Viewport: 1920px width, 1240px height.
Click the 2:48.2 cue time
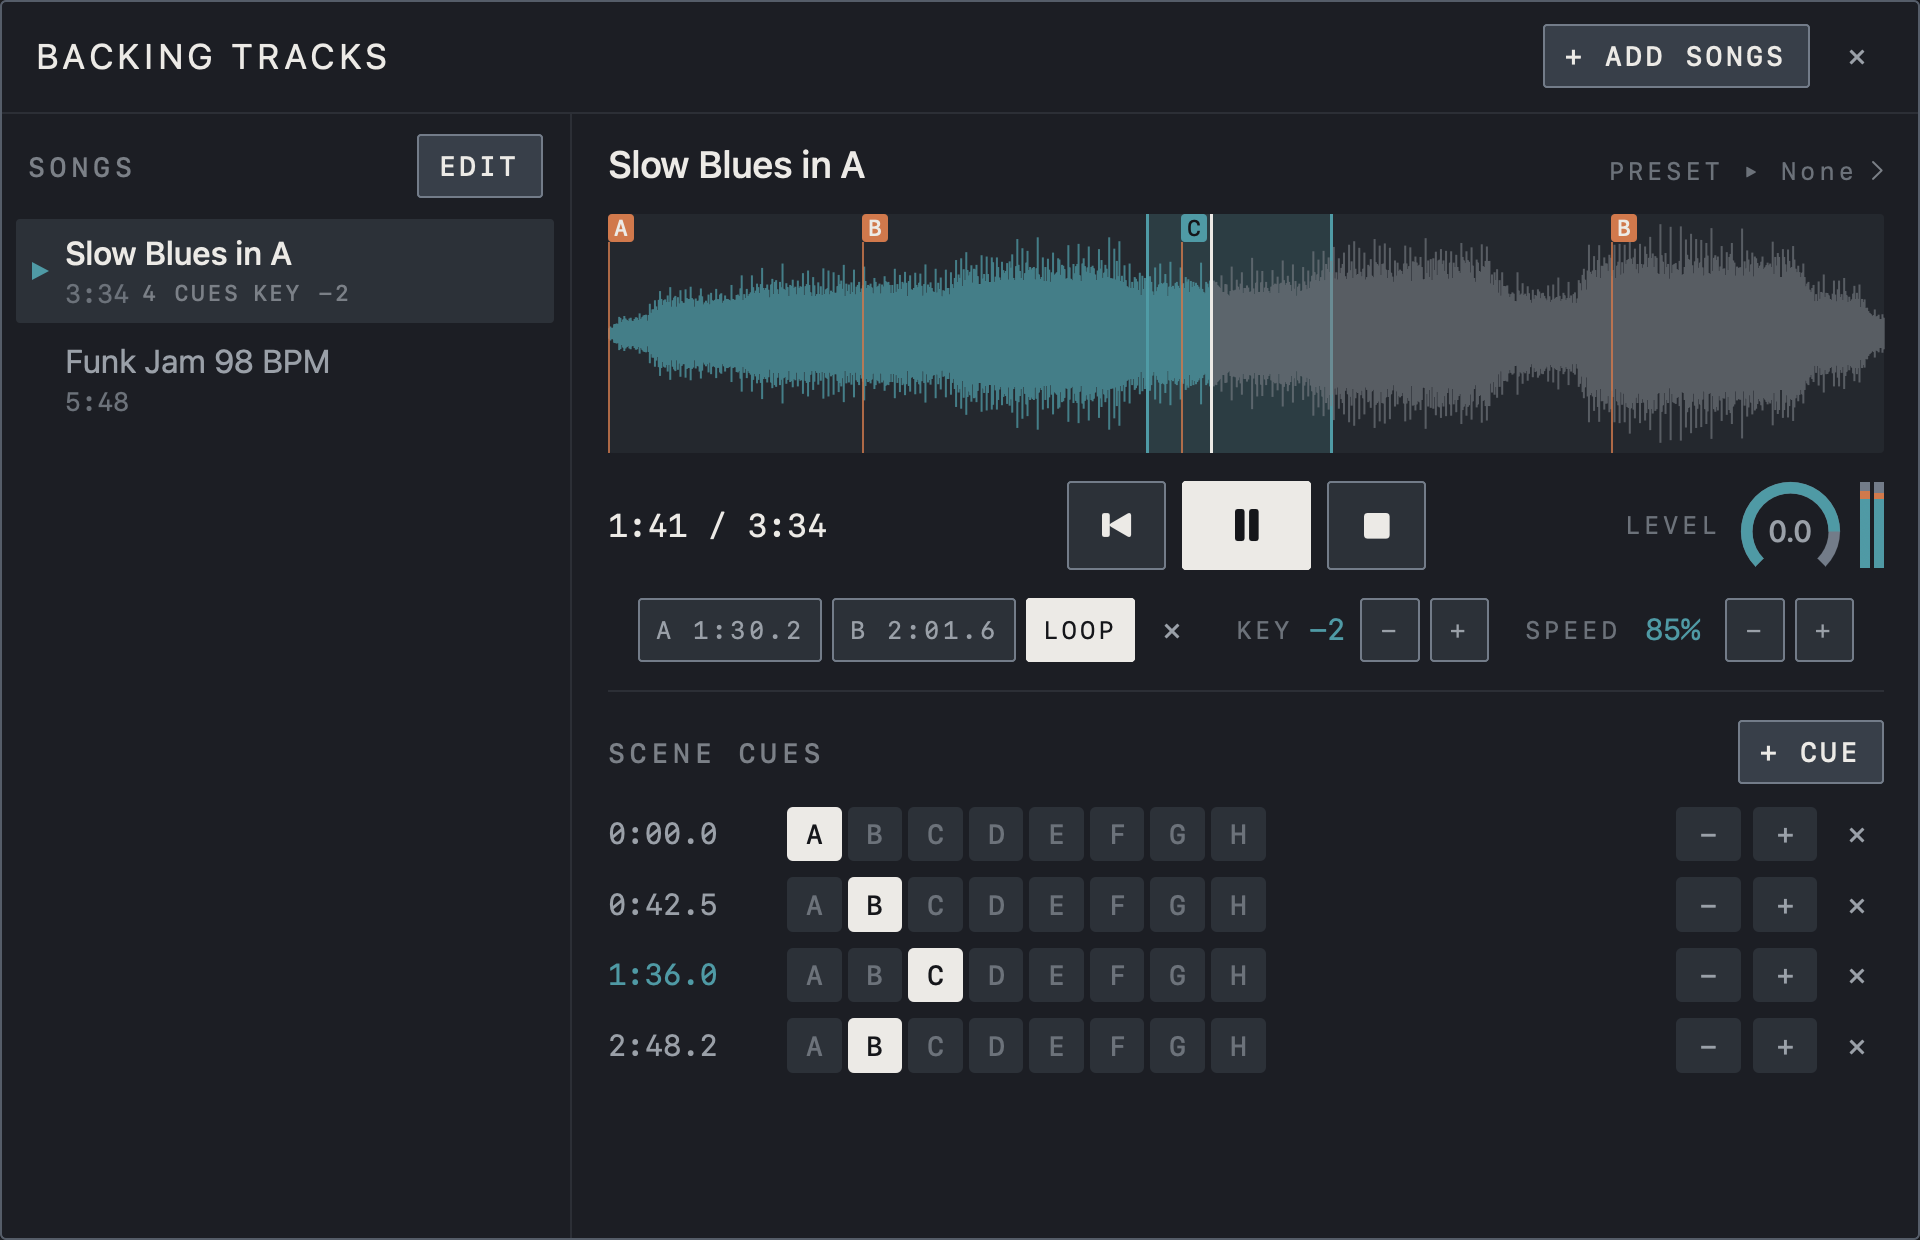pos(663,1046)
